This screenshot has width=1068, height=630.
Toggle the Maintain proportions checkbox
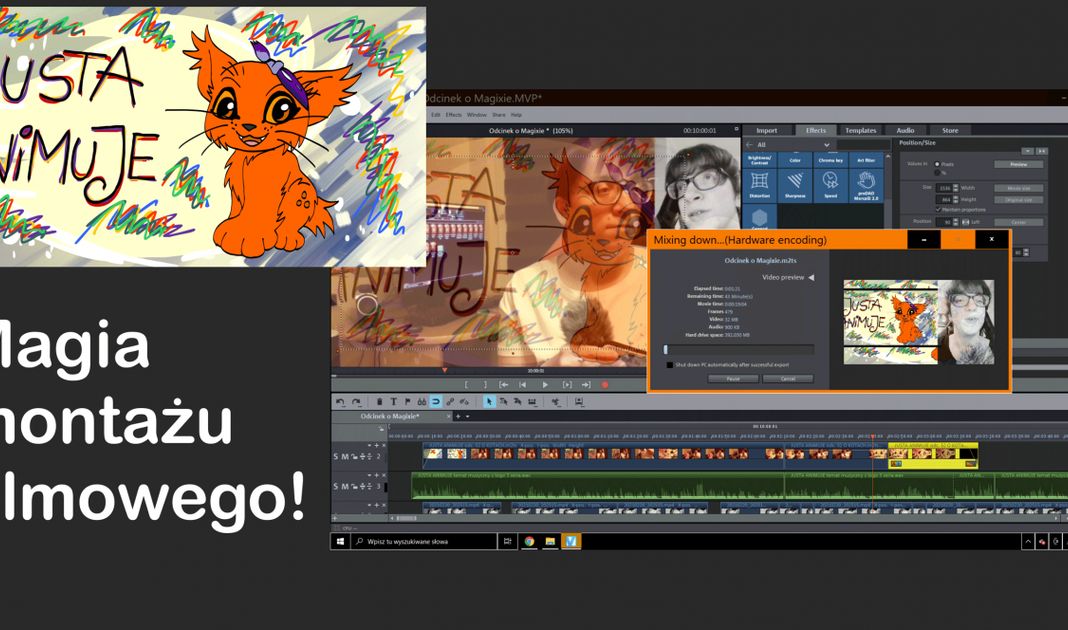[x=938, y=209]
